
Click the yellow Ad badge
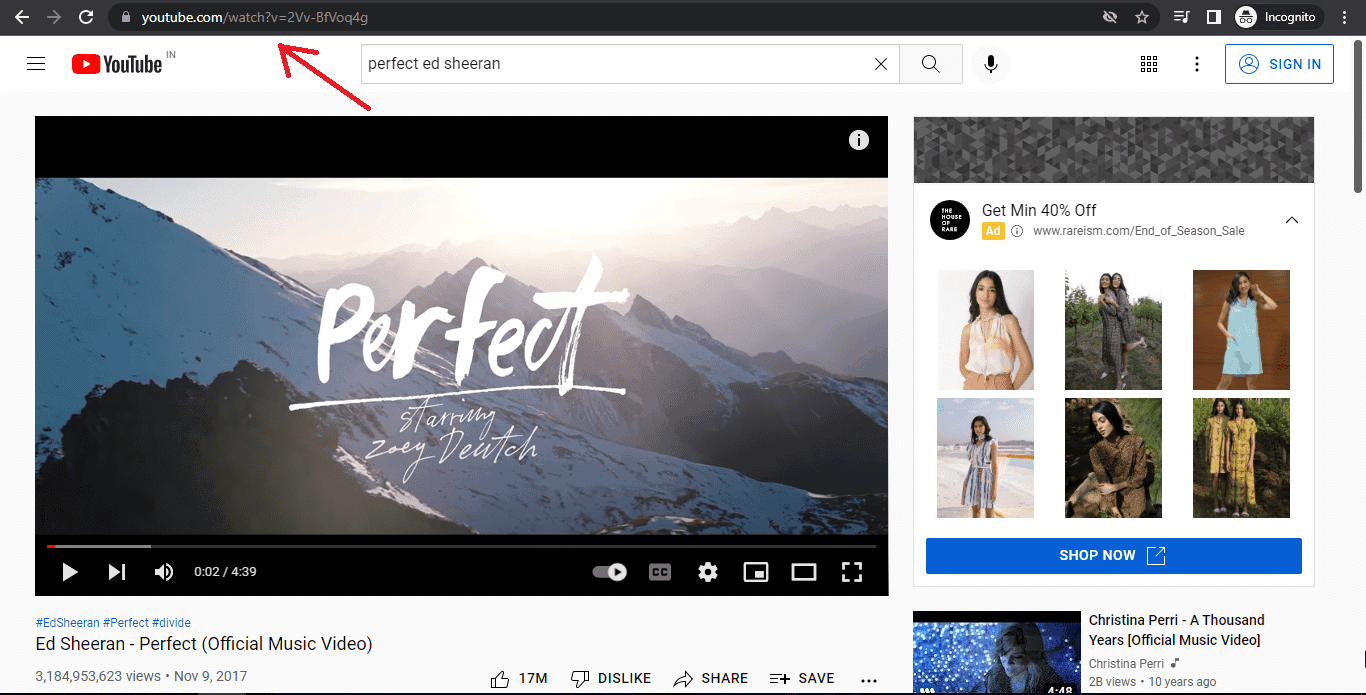click(993, 231)
